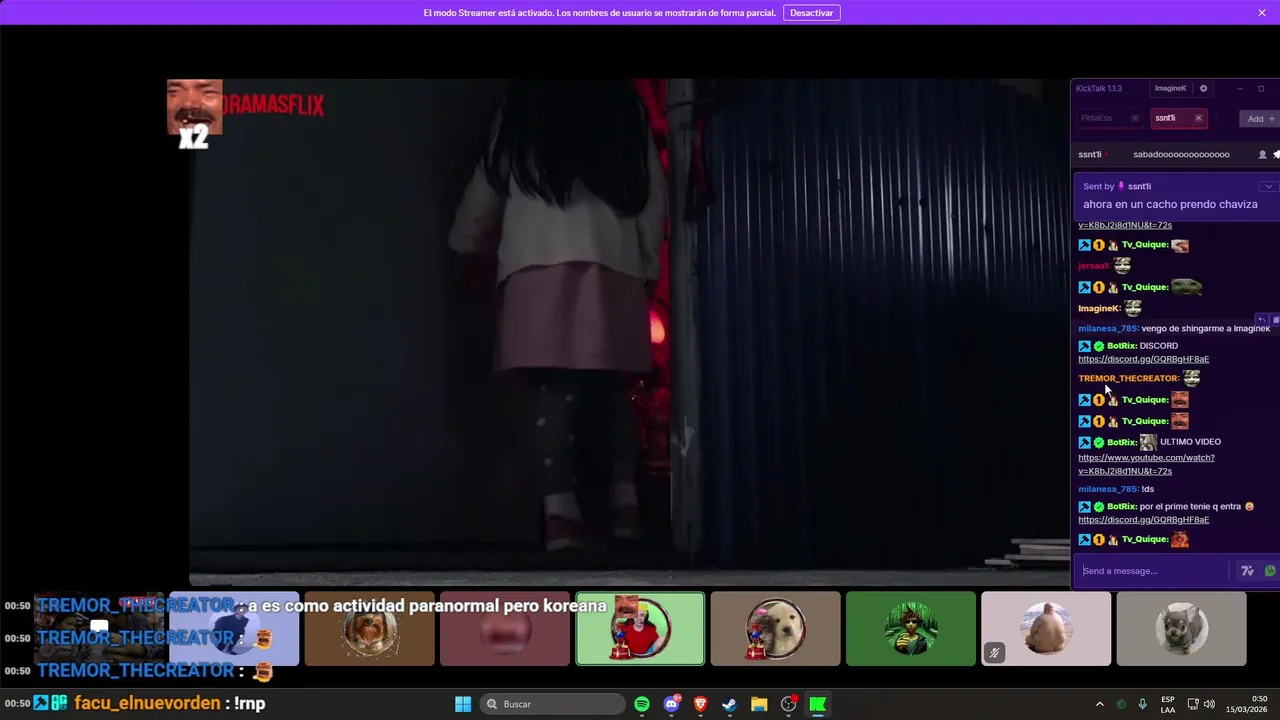
Task: Click in the Send a message field
Action: (1153, 571)
